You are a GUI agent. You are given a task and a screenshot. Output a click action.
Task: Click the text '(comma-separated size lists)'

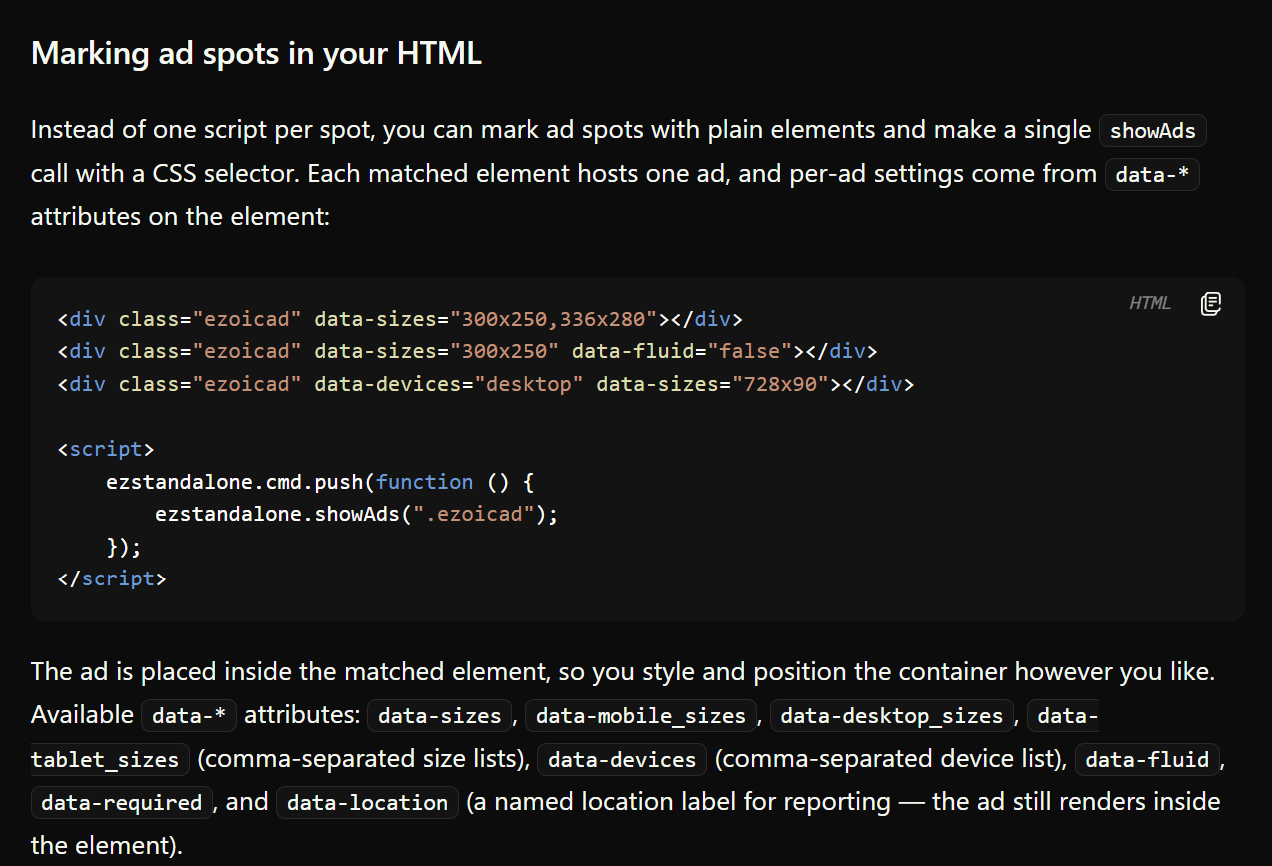point(363,759)
